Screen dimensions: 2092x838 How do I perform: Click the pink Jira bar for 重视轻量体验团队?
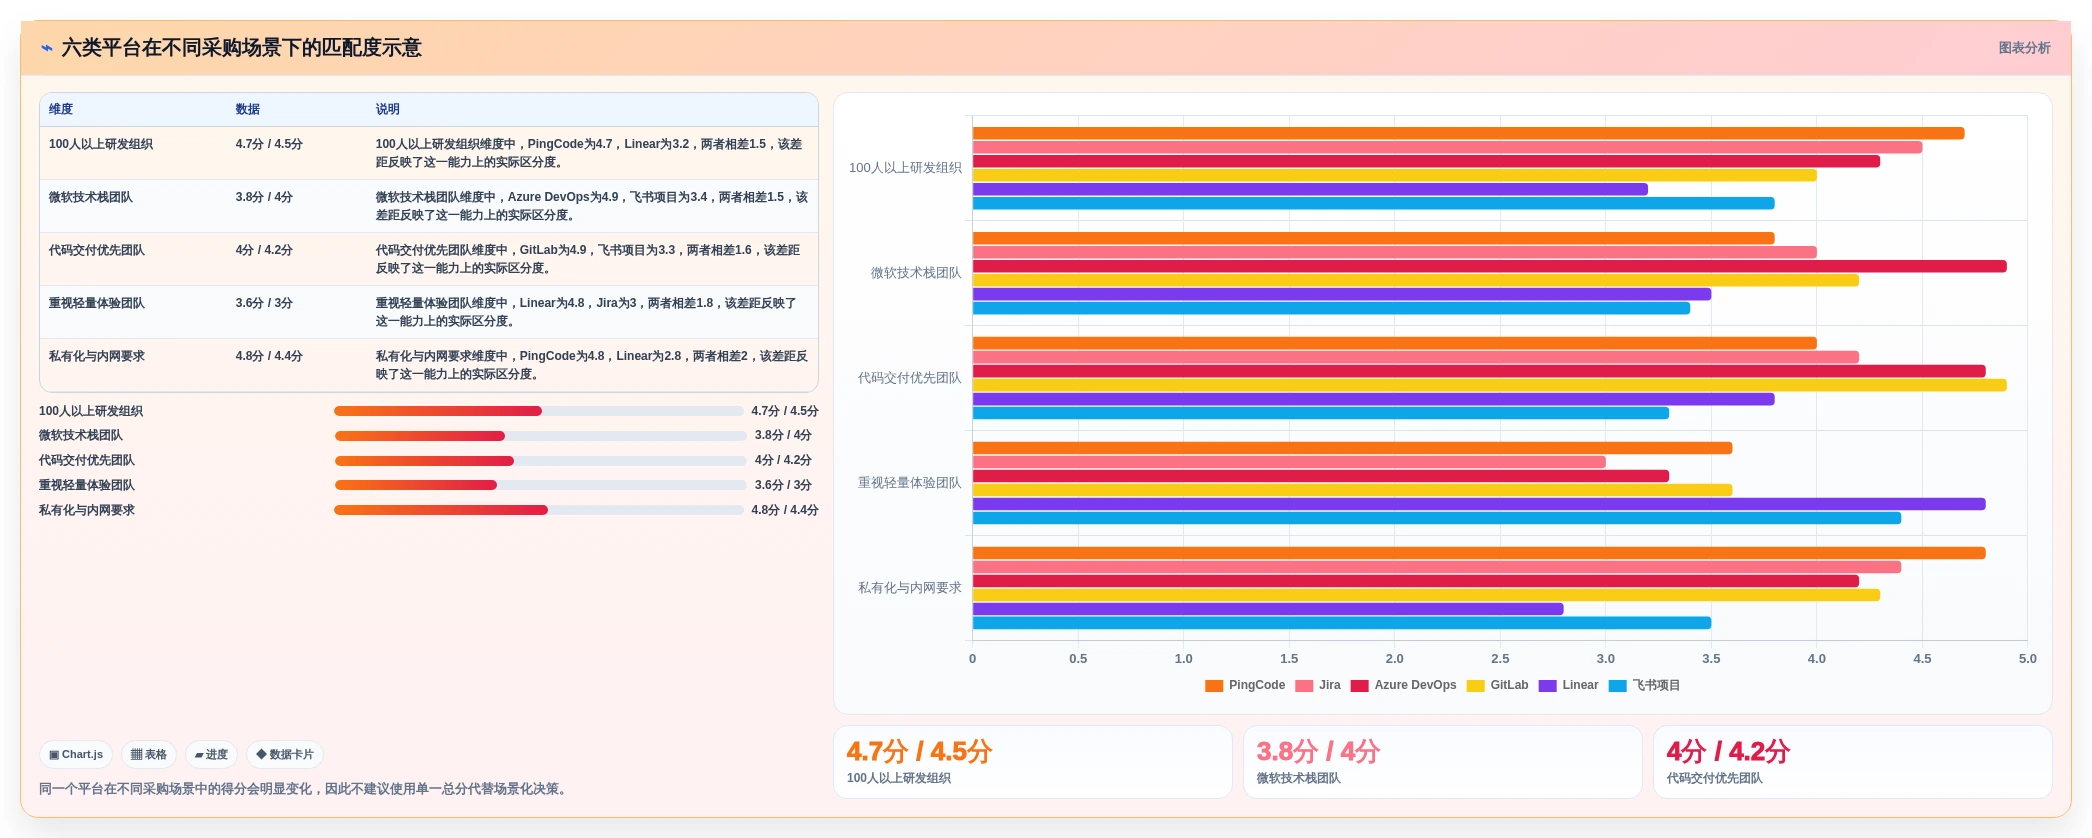click(x=1289, y=462)
